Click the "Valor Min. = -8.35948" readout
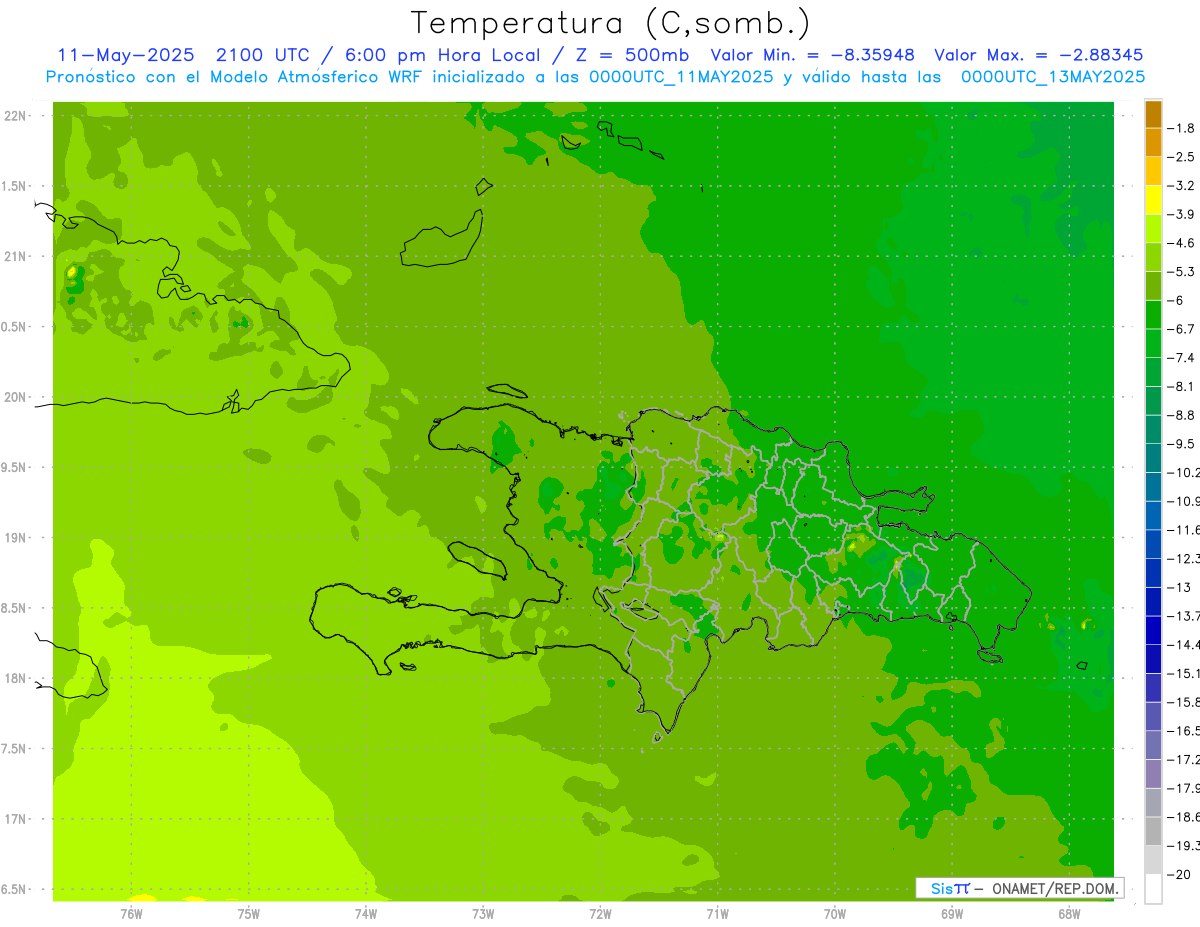The width and height of the screenshot is (1200, 927). pos(812,55)
